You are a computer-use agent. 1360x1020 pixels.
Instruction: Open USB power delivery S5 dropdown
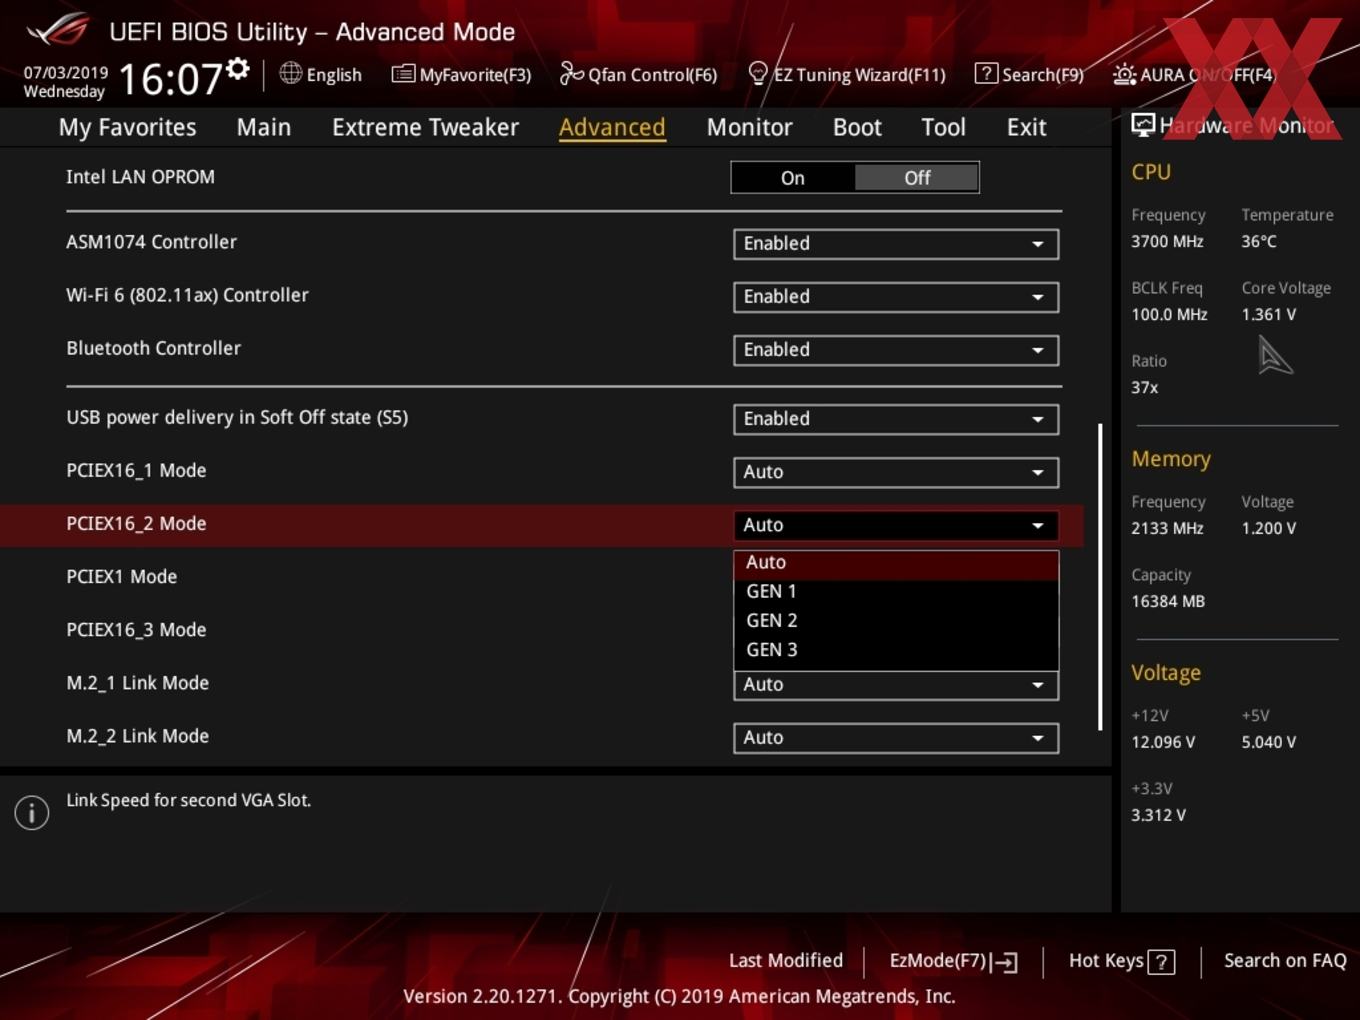[896, 418]
